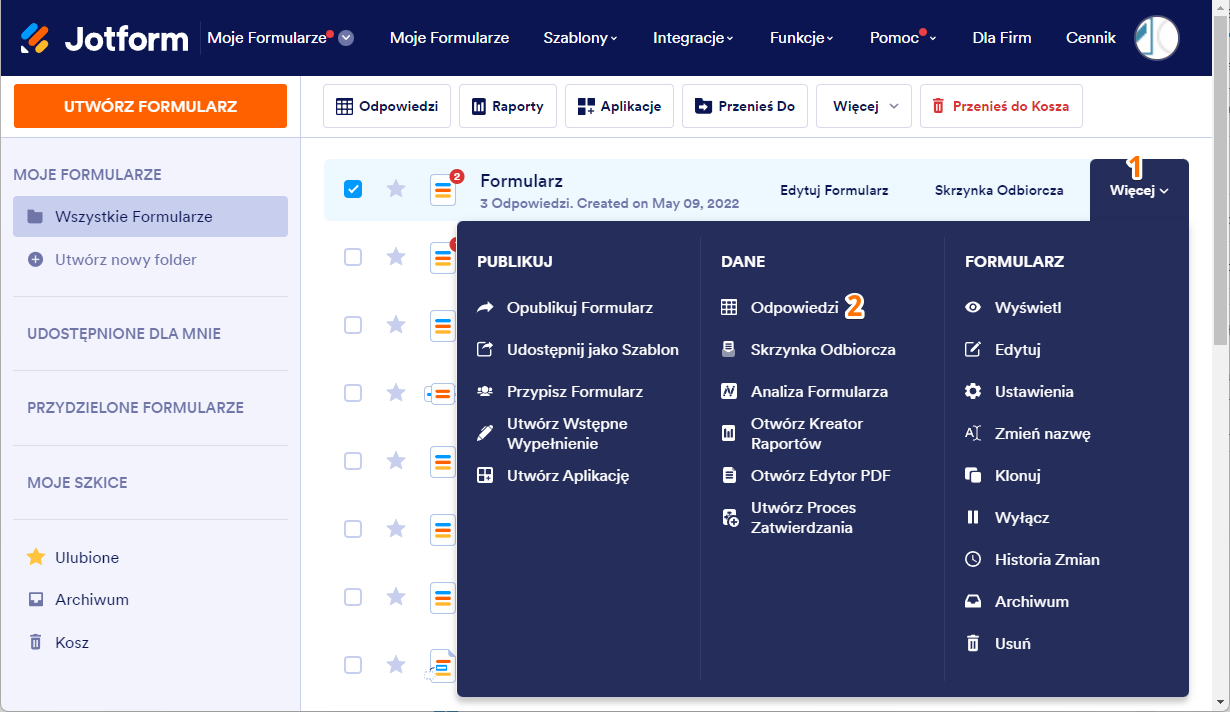This screenshot has width=1230, height=712.
Task: Tick the checkbox of the fifth form row
Action: [353, 461]
